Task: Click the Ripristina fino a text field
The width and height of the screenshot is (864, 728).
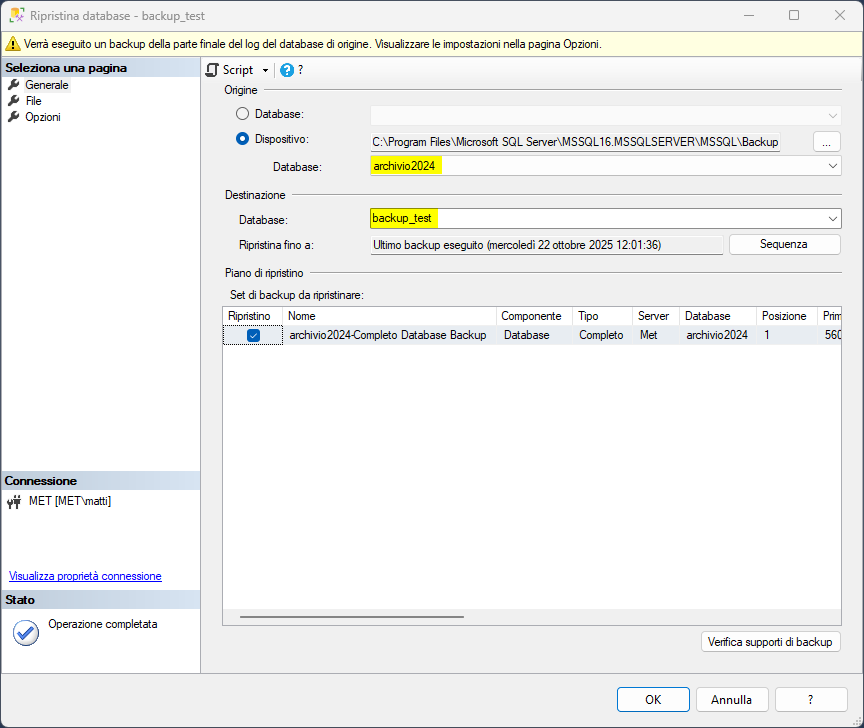Action: pyautogui.click(x=547, y=245)
